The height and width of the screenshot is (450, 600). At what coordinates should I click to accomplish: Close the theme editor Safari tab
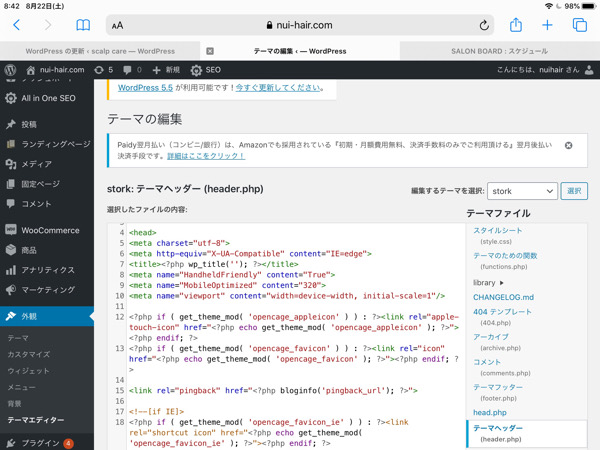click(210, 51)
